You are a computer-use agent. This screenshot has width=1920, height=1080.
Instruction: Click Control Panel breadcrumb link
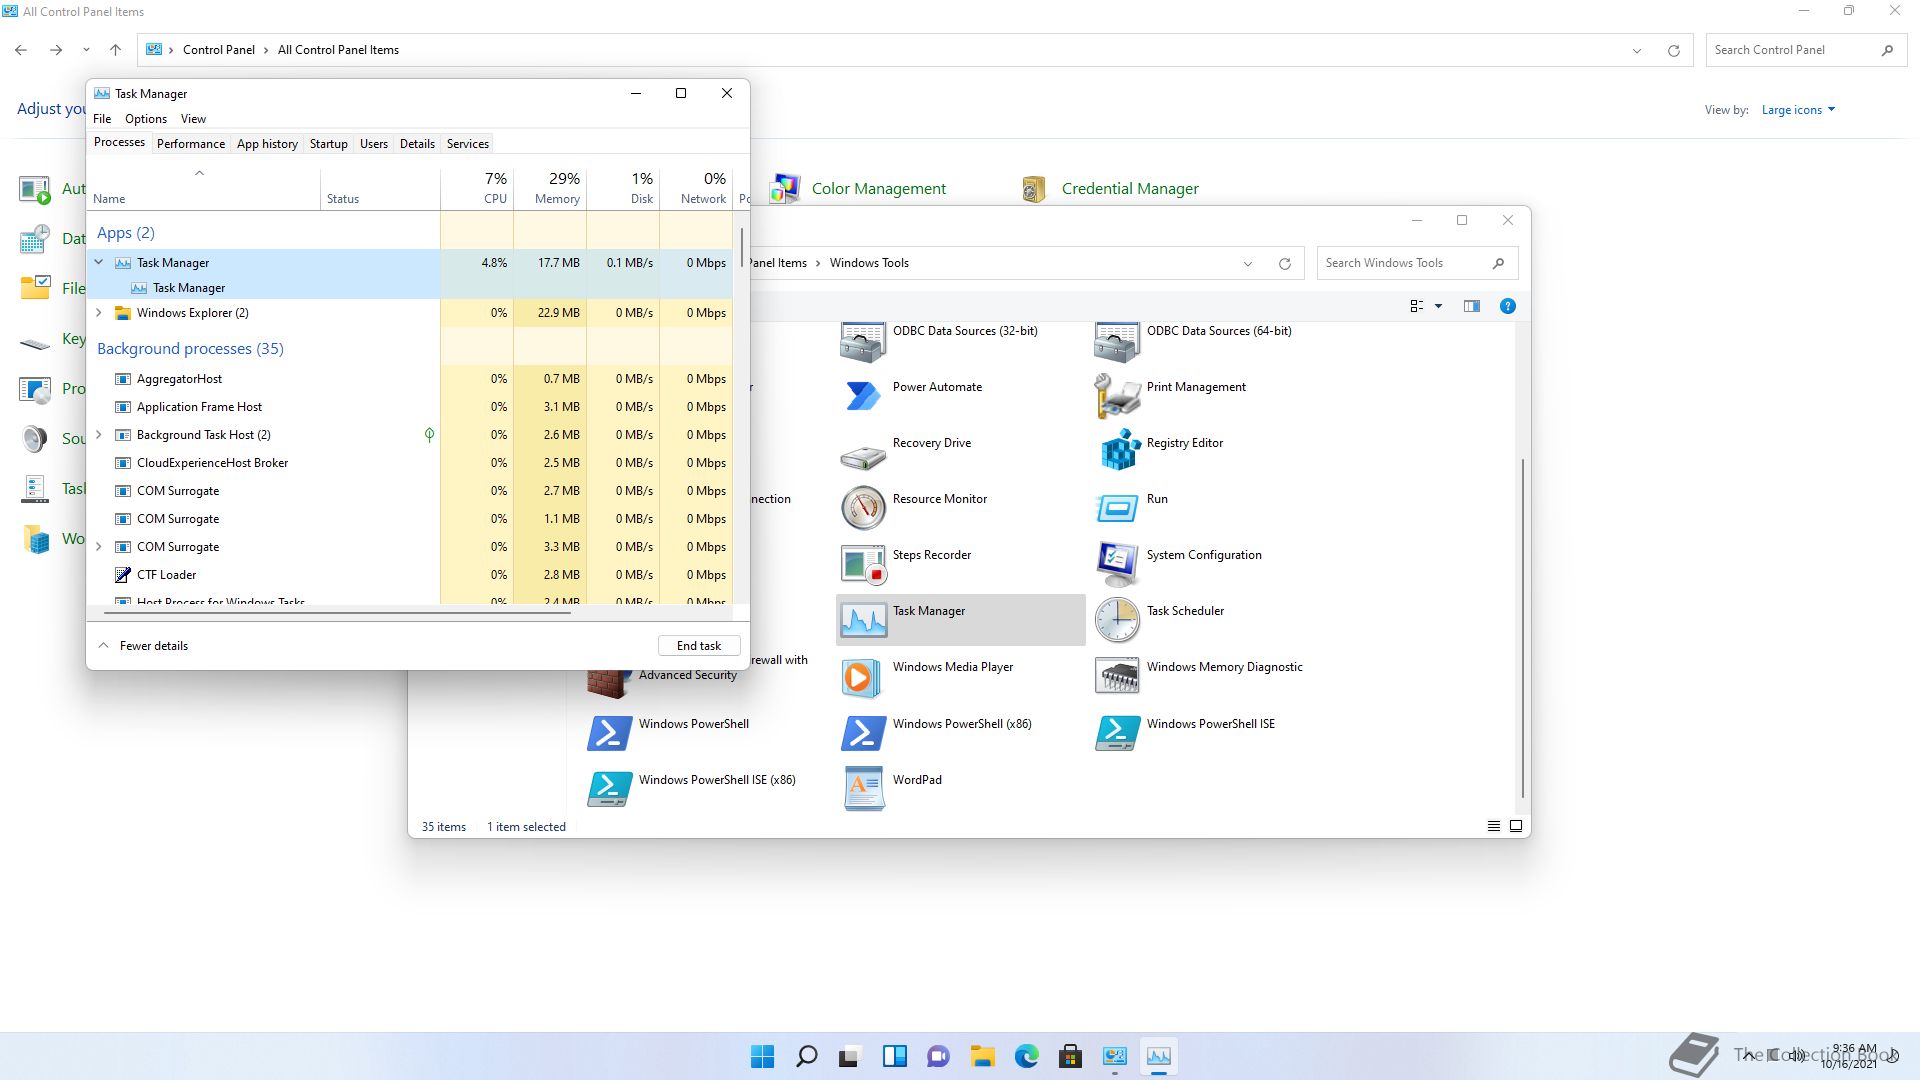219,50
